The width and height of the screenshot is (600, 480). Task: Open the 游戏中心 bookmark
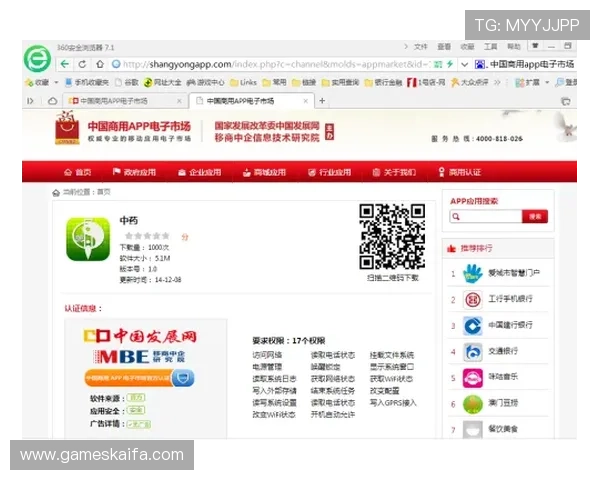(x=205, y=82)
